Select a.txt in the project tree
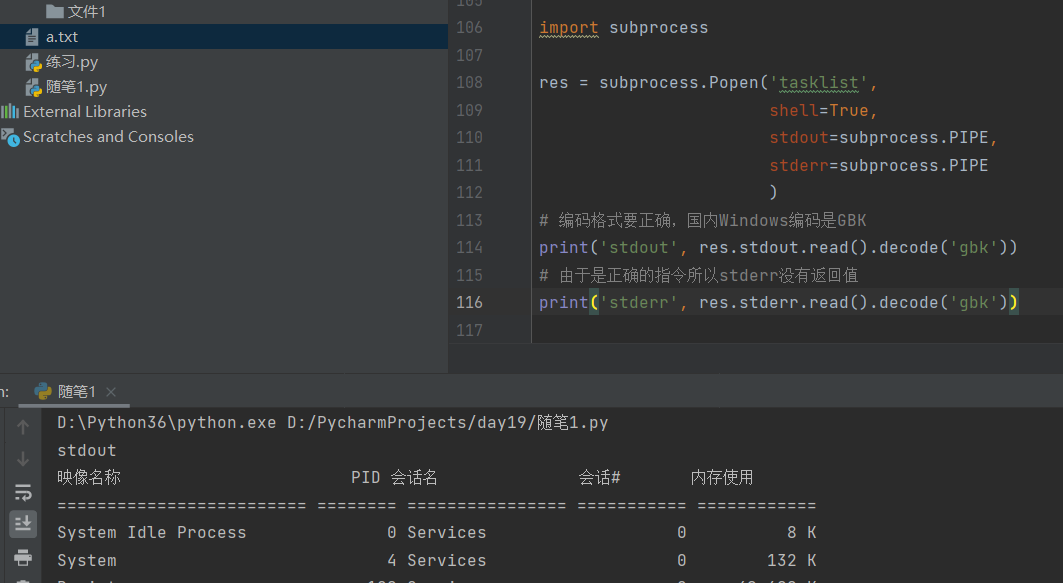 point(62,37)
